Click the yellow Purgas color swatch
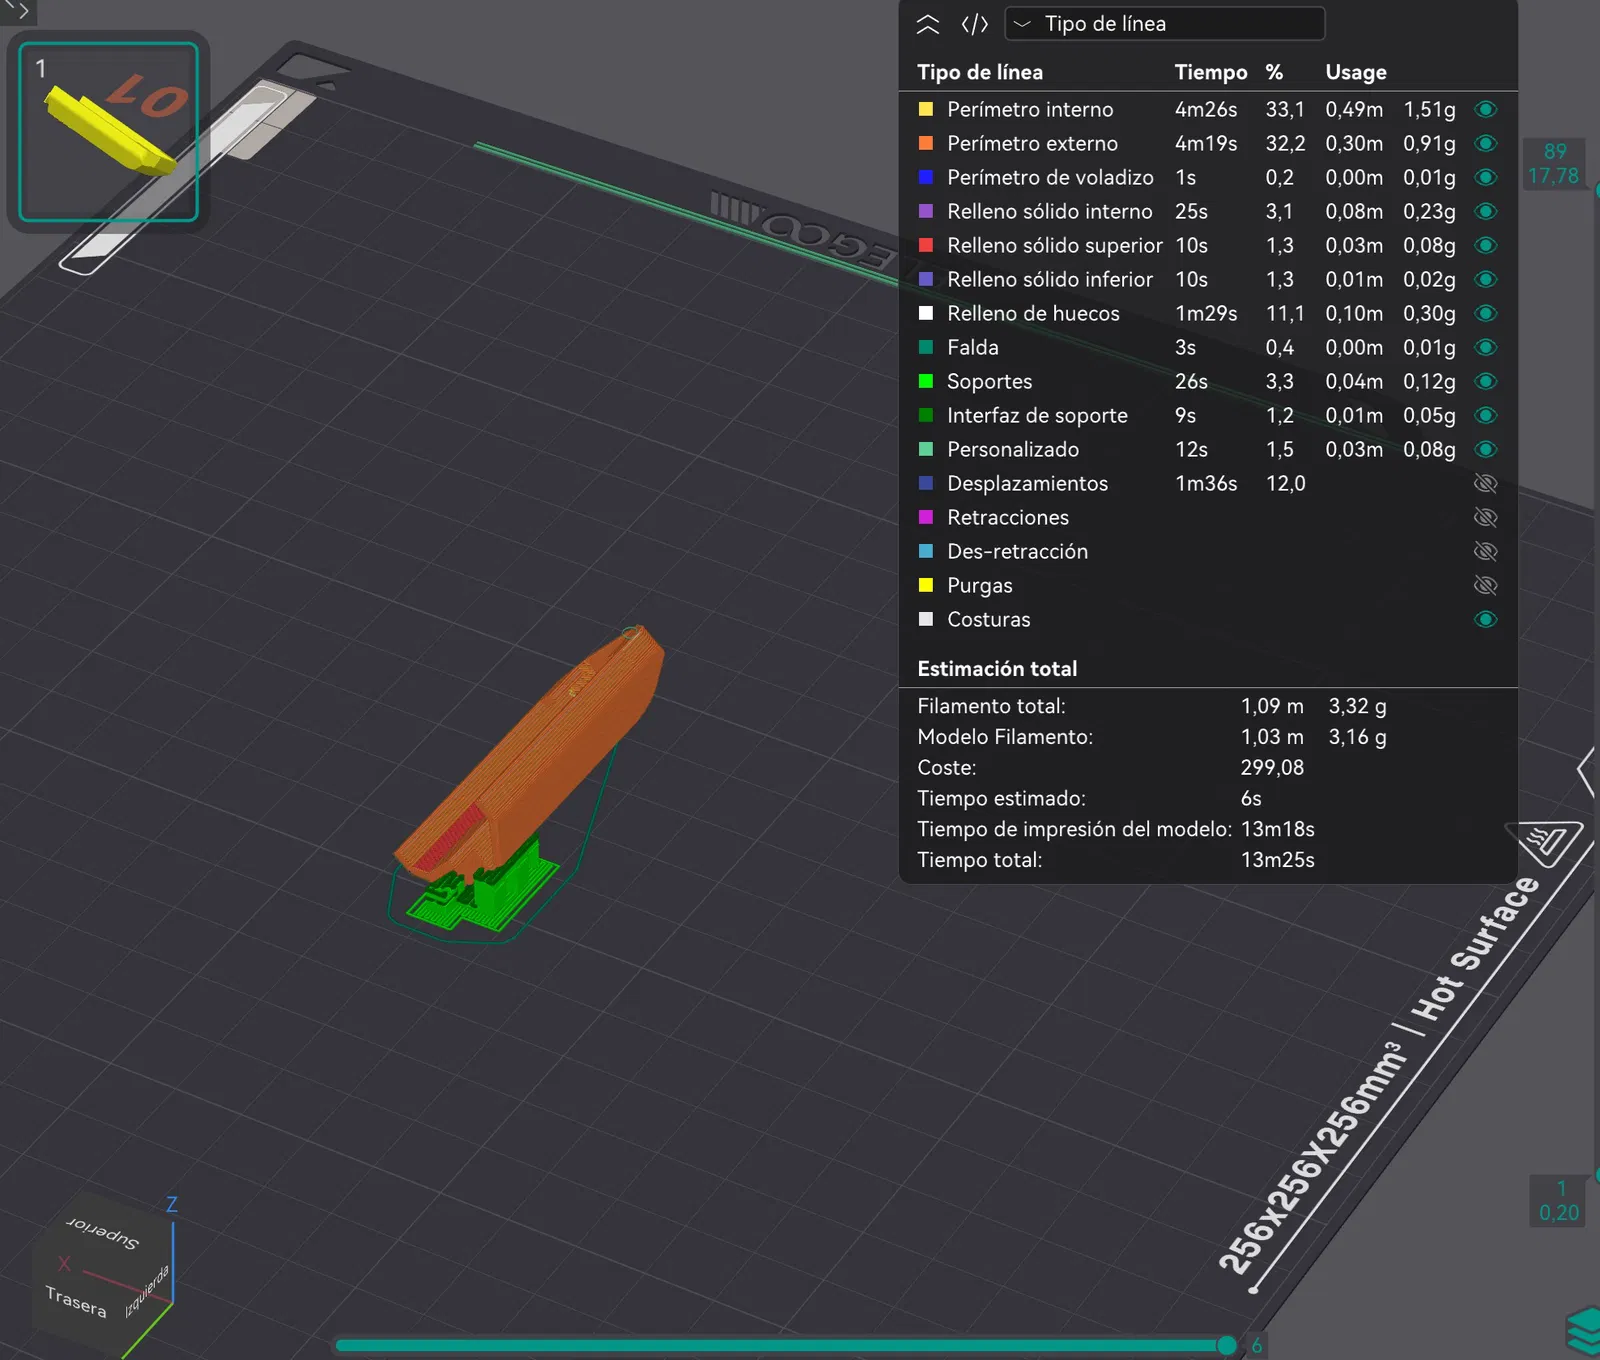Screen dimensions: 1600x1360 926,585
